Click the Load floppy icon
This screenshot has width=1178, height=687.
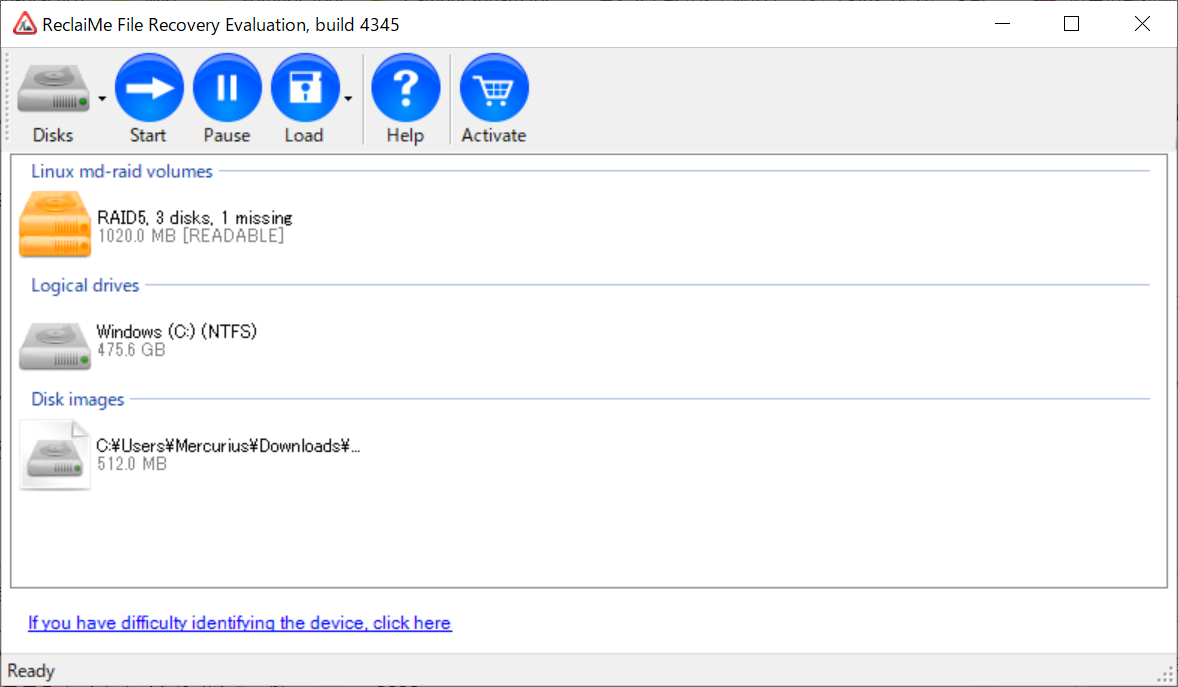[305, 88]
